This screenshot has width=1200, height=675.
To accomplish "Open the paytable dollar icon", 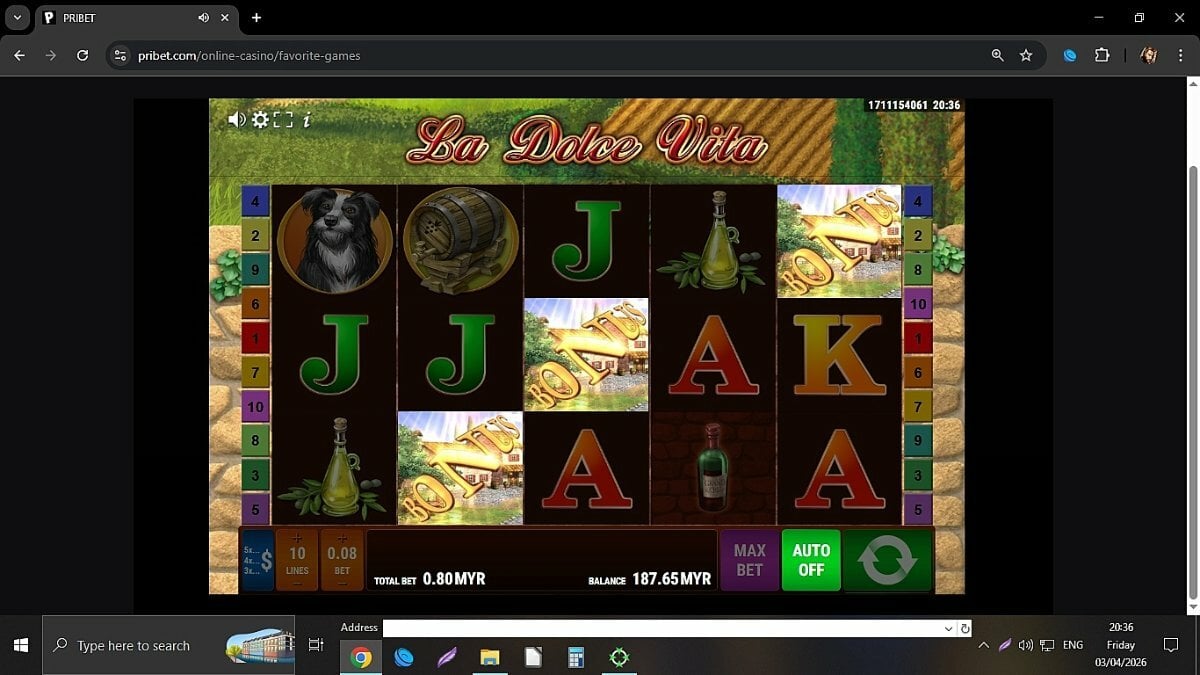I will tap(258, 561).
